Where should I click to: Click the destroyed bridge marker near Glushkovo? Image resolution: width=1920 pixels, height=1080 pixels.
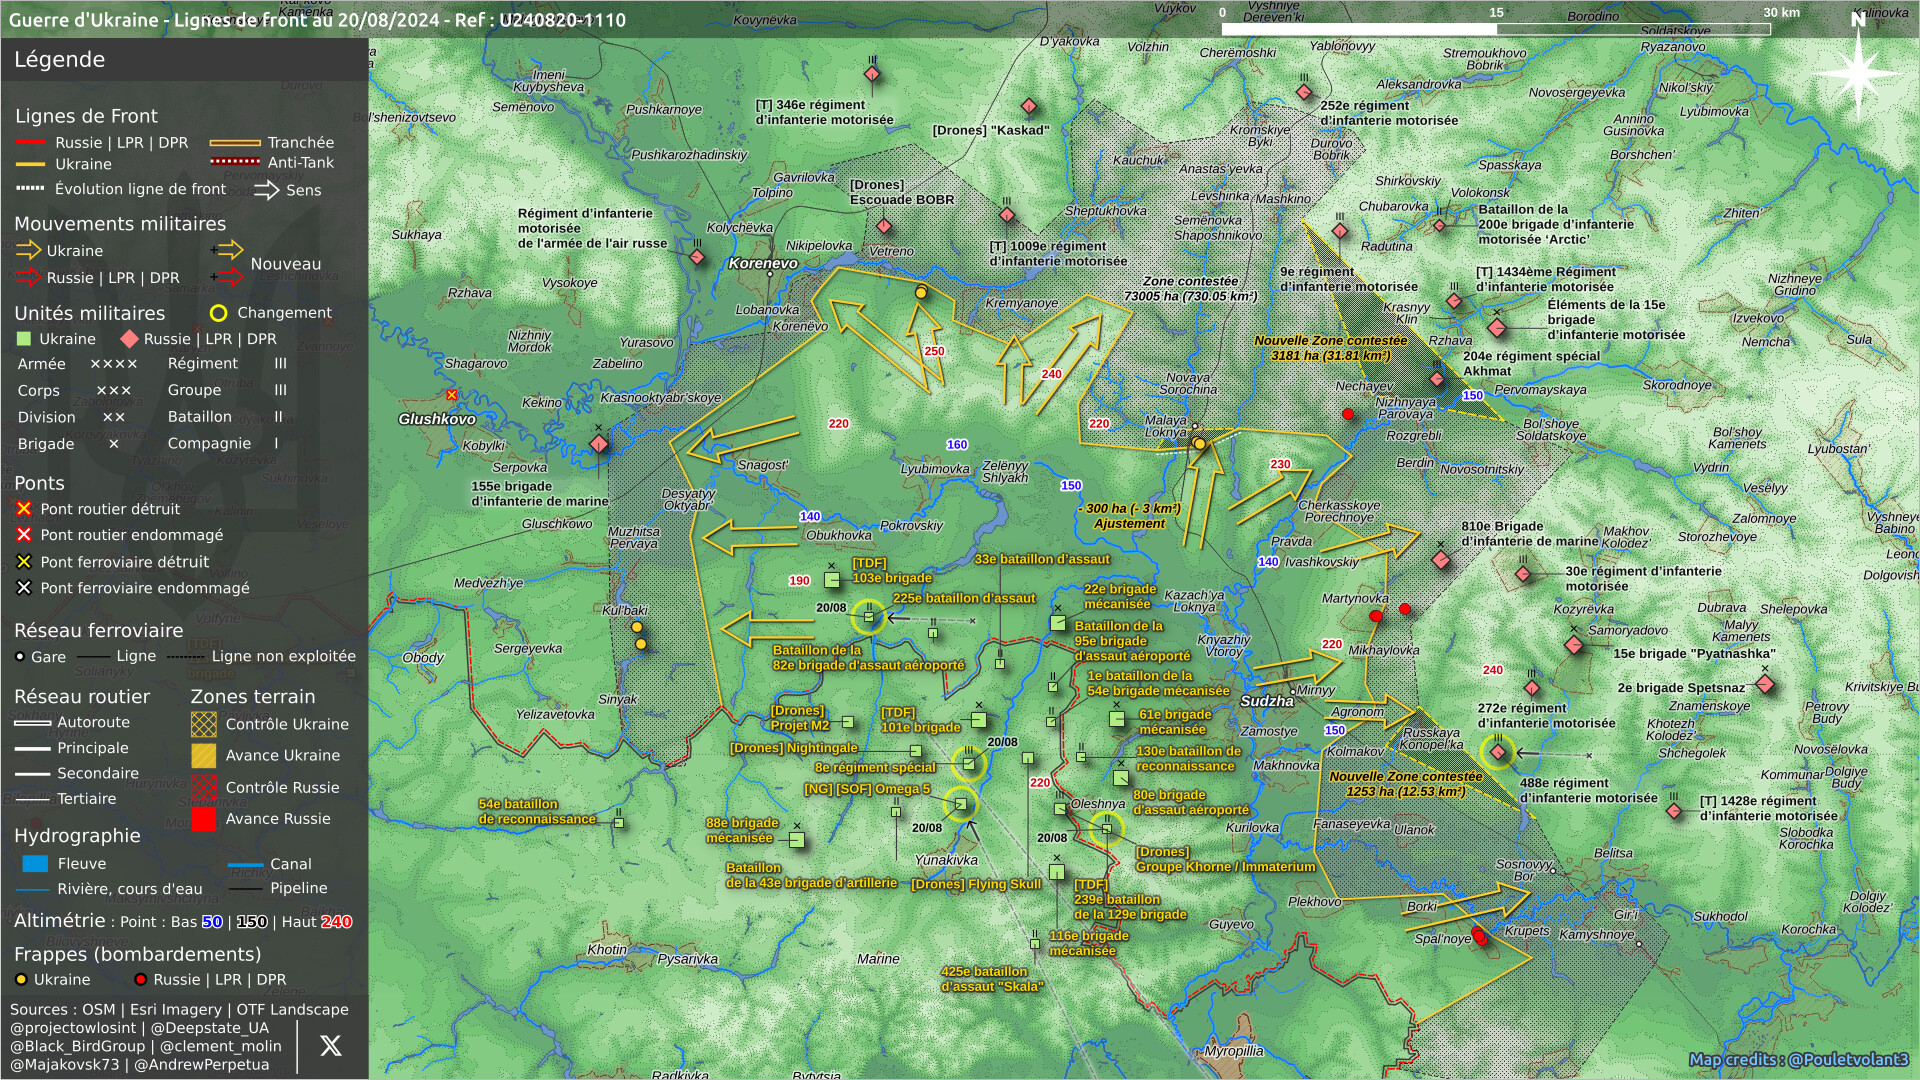pos(452,396)
